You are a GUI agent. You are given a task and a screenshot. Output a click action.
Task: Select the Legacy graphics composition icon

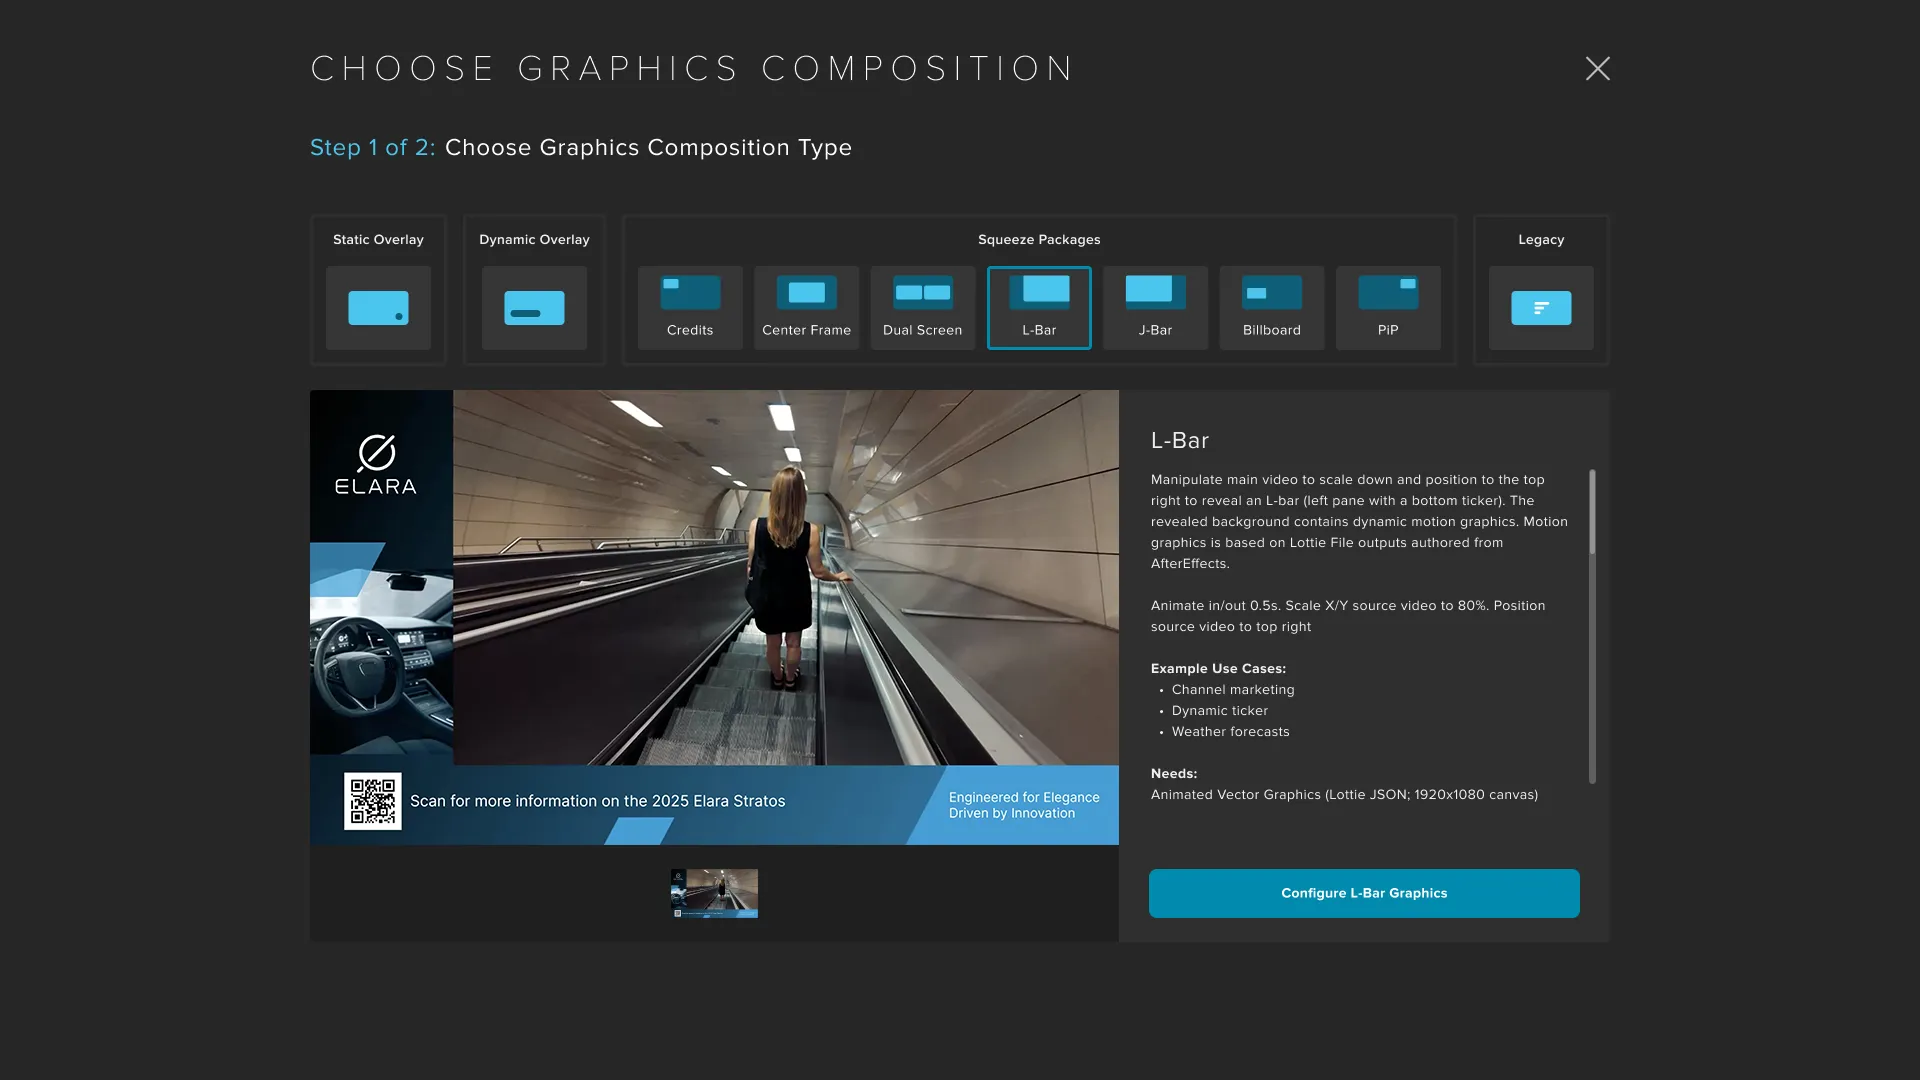tap(1540, 307)
